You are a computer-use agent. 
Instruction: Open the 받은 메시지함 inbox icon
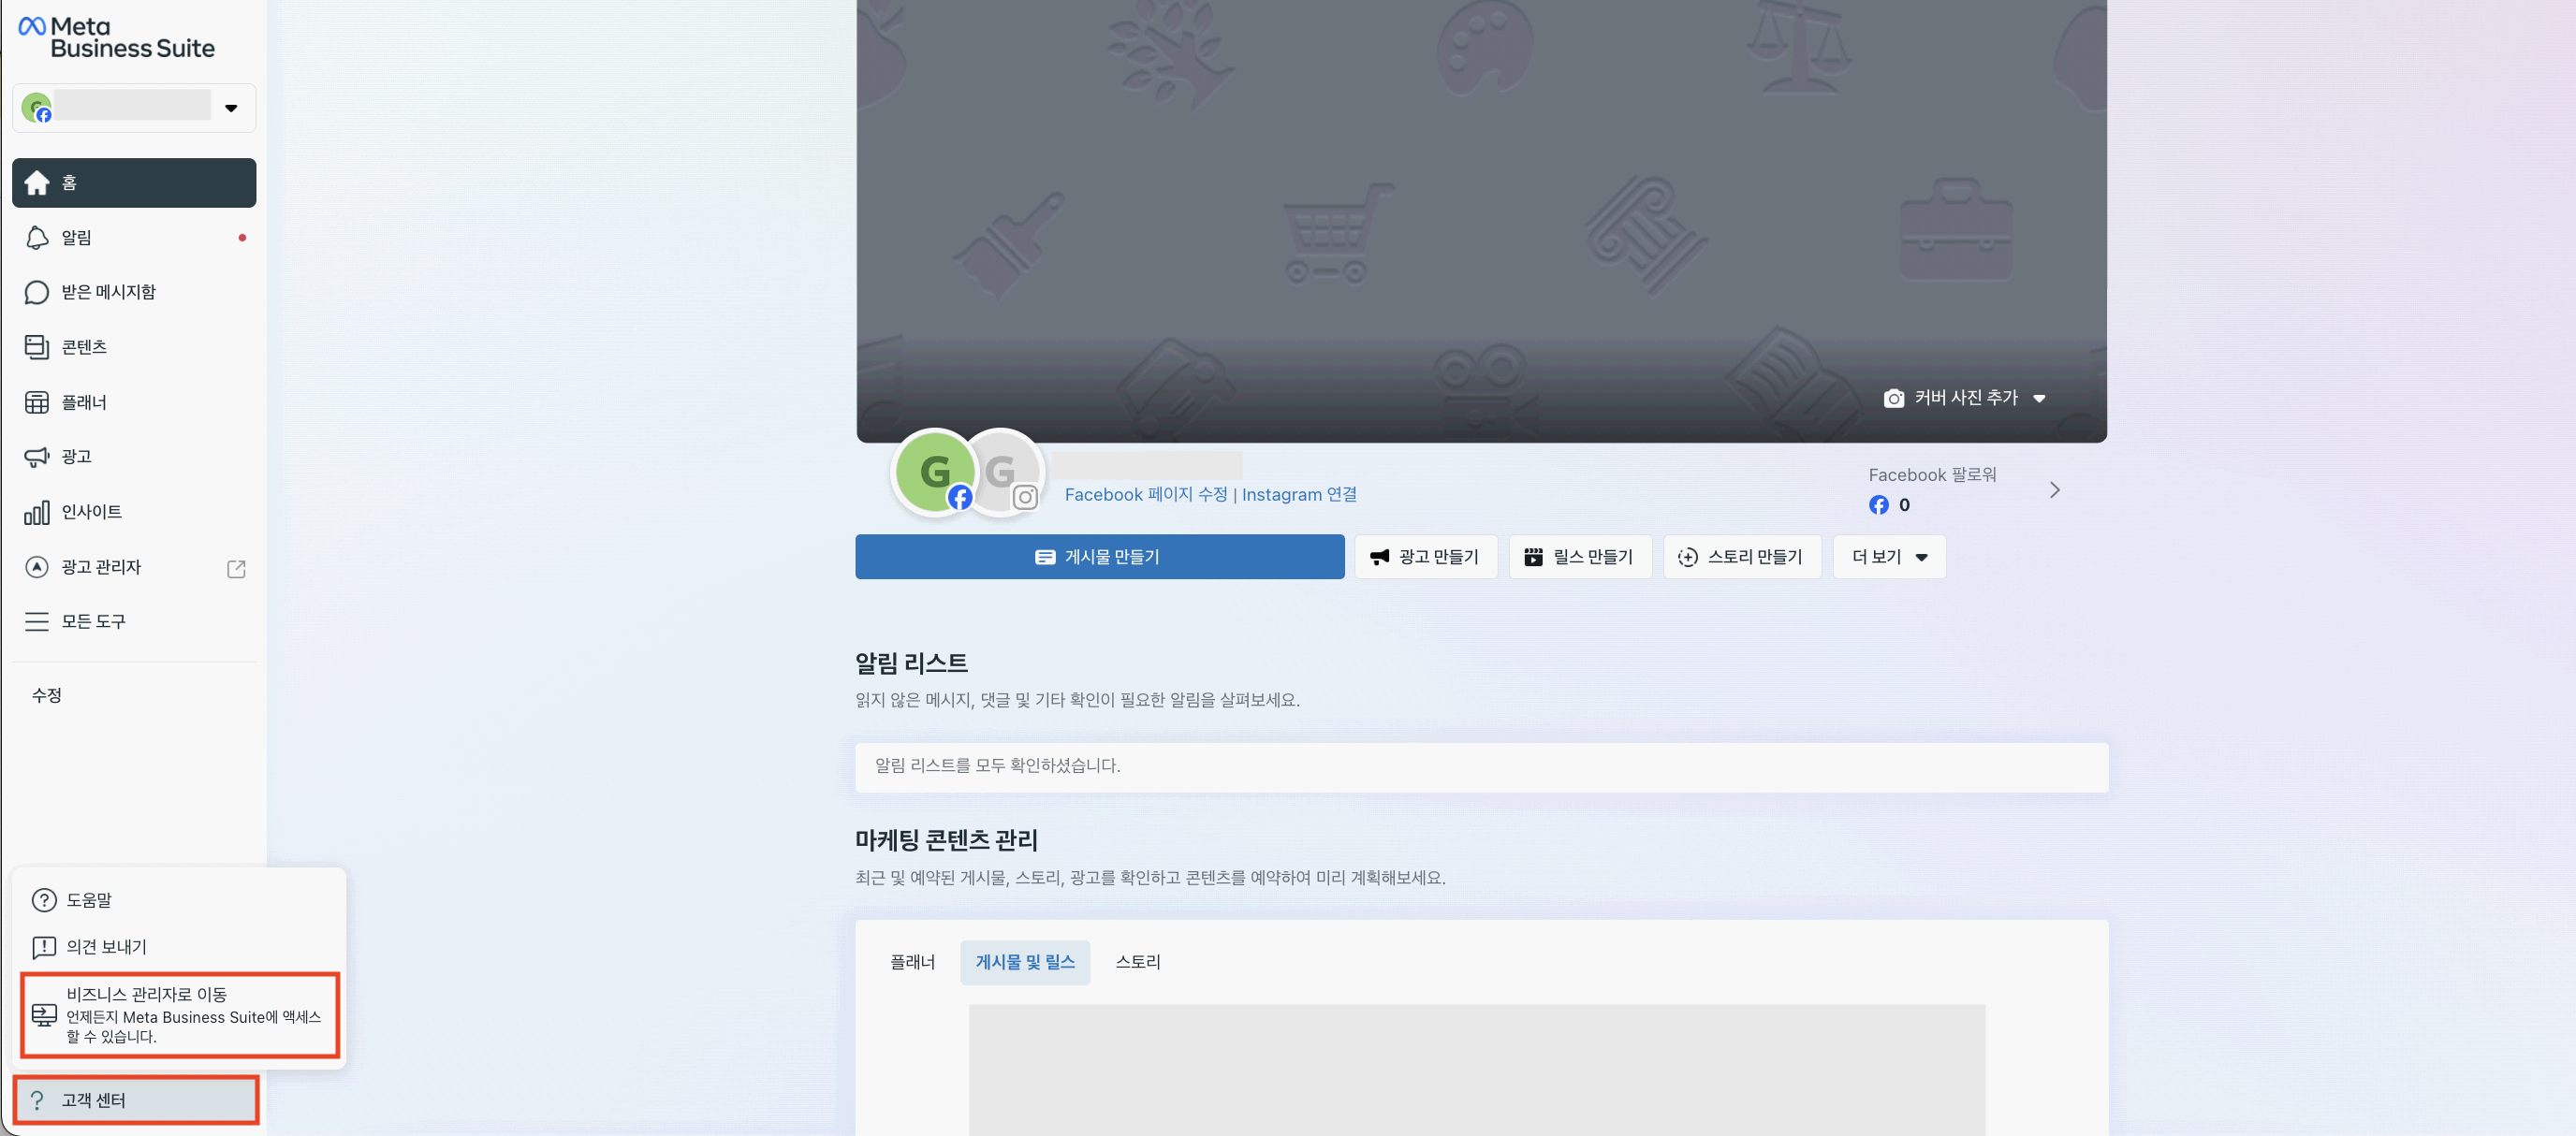(37, 292)
